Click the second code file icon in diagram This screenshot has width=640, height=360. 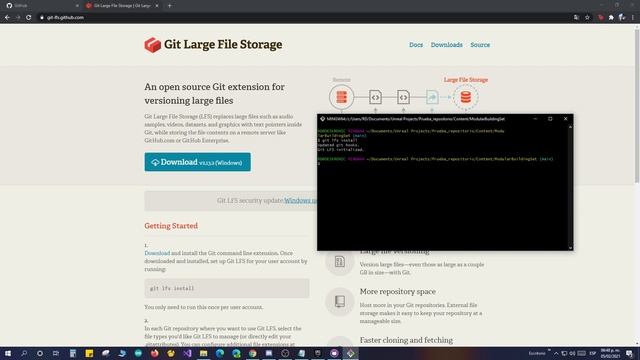[403, 97]
